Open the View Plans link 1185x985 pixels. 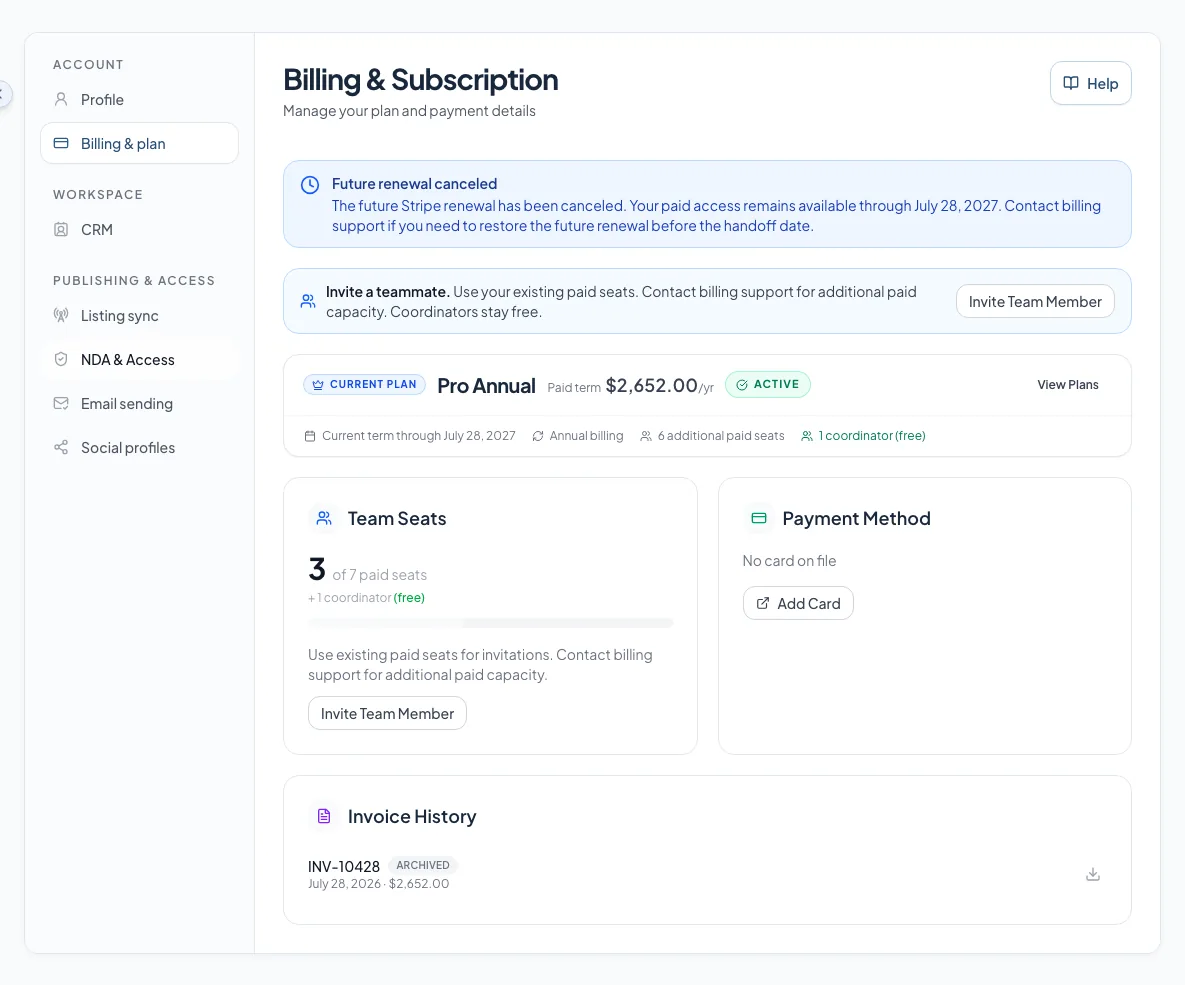(x=1068, y=385)
